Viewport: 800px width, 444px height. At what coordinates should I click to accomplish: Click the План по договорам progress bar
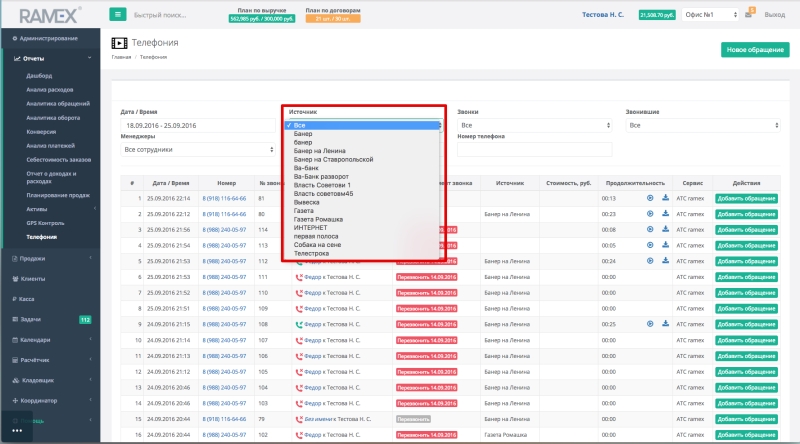click(x=333, y=19)
